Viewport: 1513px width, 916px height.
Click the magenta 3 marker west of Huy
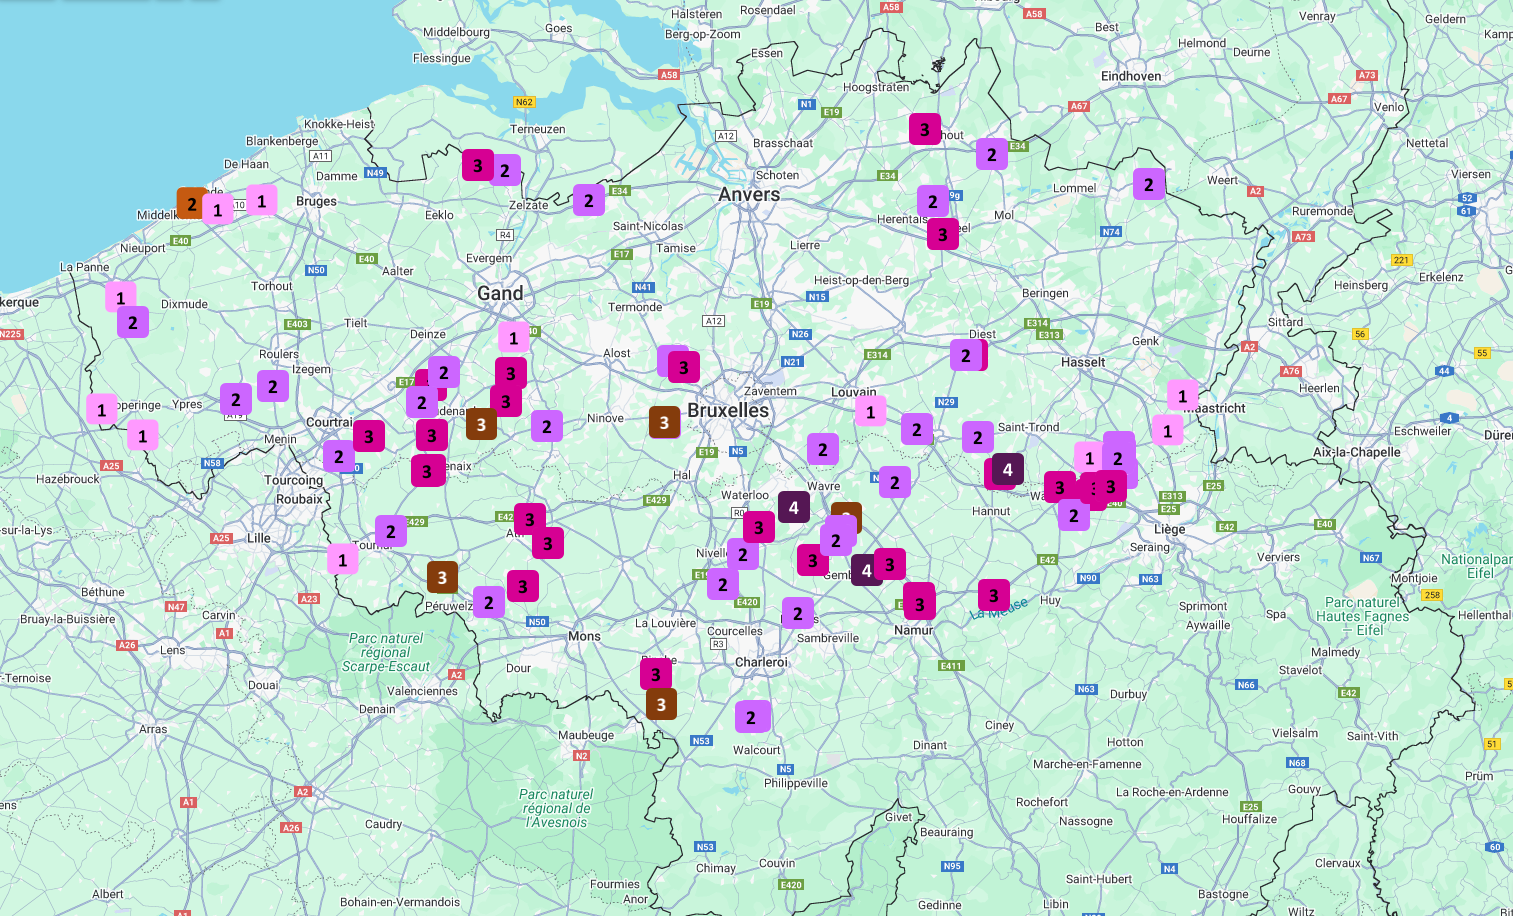tap(993, 595)
